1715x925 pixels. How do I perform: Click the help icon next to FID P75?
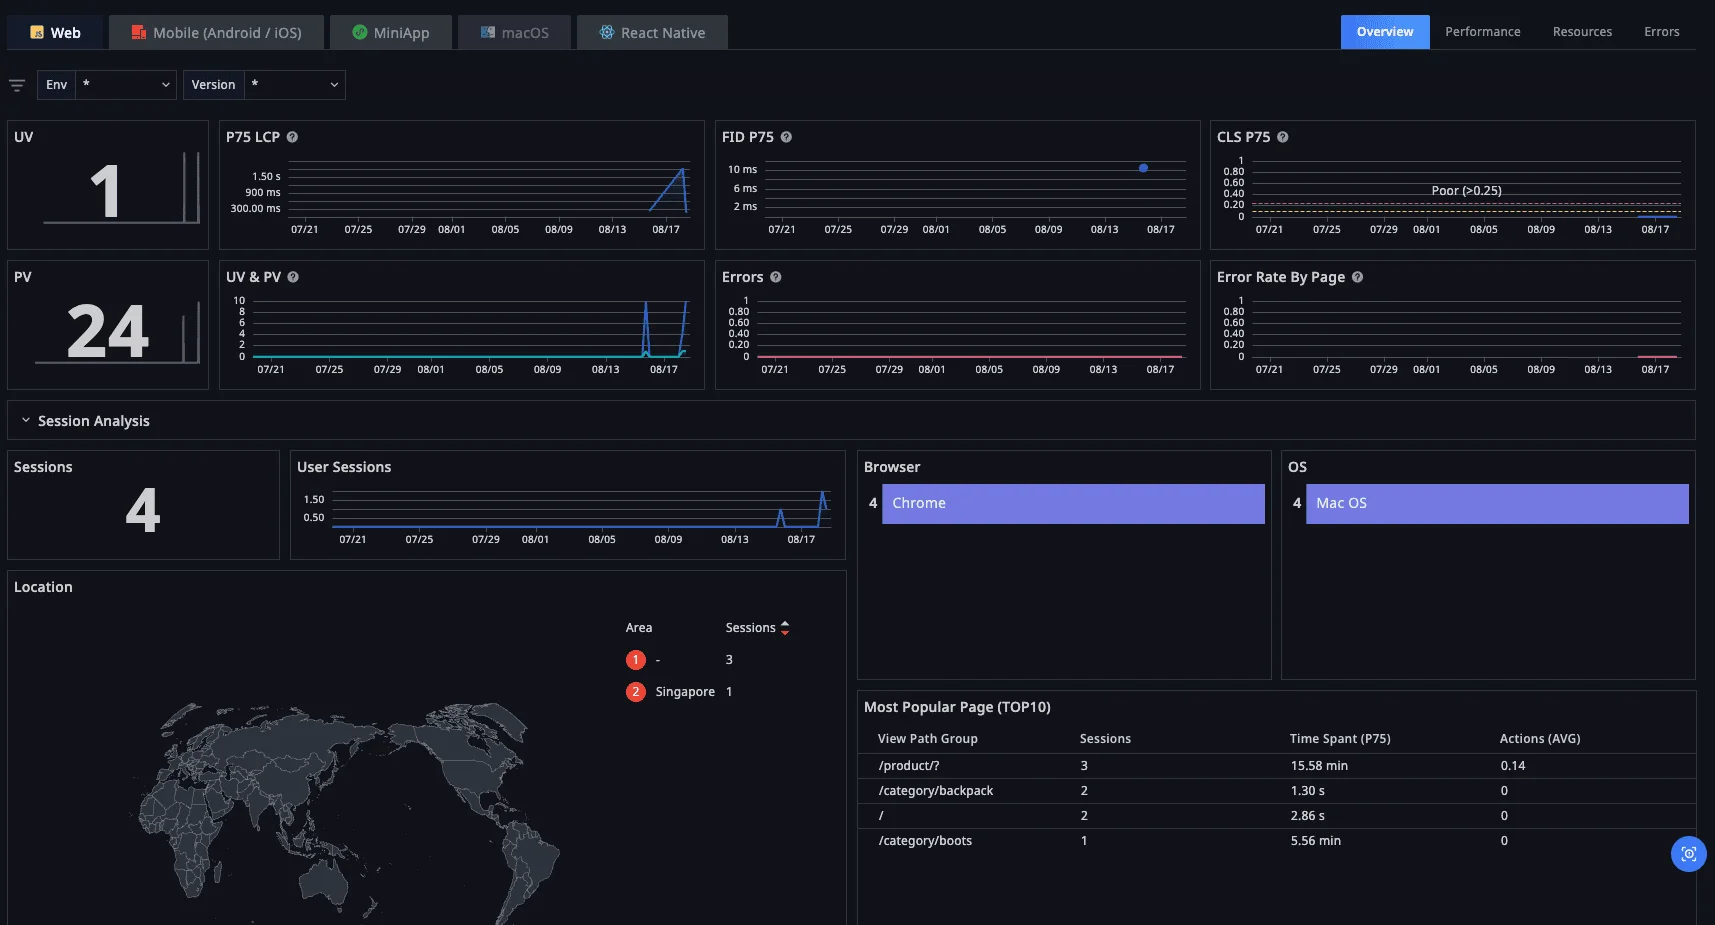click(x=786, y=137)
